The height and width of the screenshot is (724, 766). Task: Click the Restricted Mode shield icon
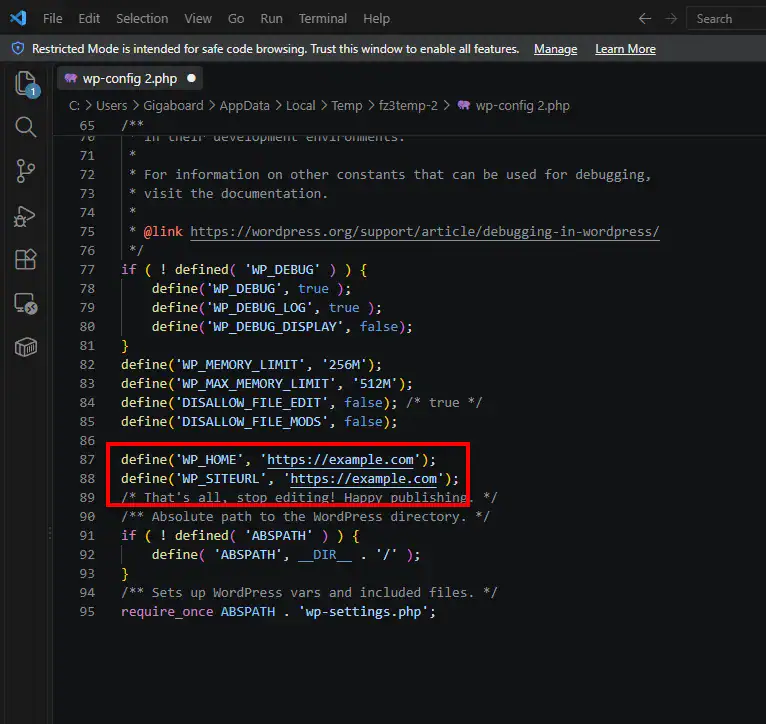click(x=18, y=48)
